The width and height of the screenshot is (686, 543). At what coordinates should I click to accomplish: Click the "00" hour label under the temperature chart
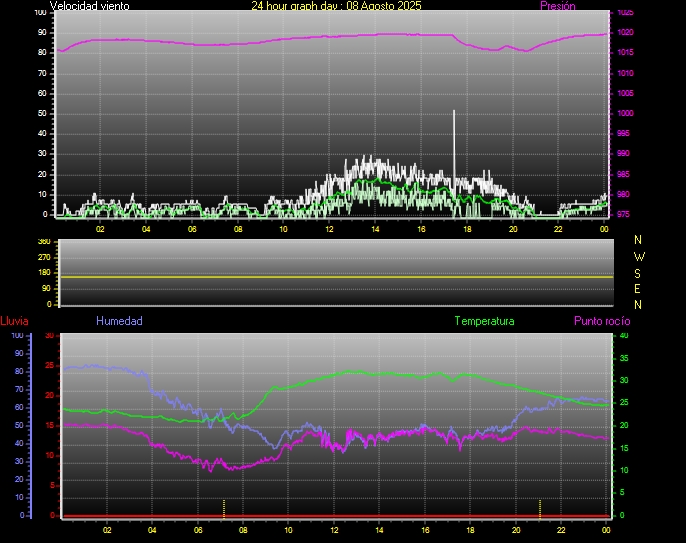[x=606, y=530]
